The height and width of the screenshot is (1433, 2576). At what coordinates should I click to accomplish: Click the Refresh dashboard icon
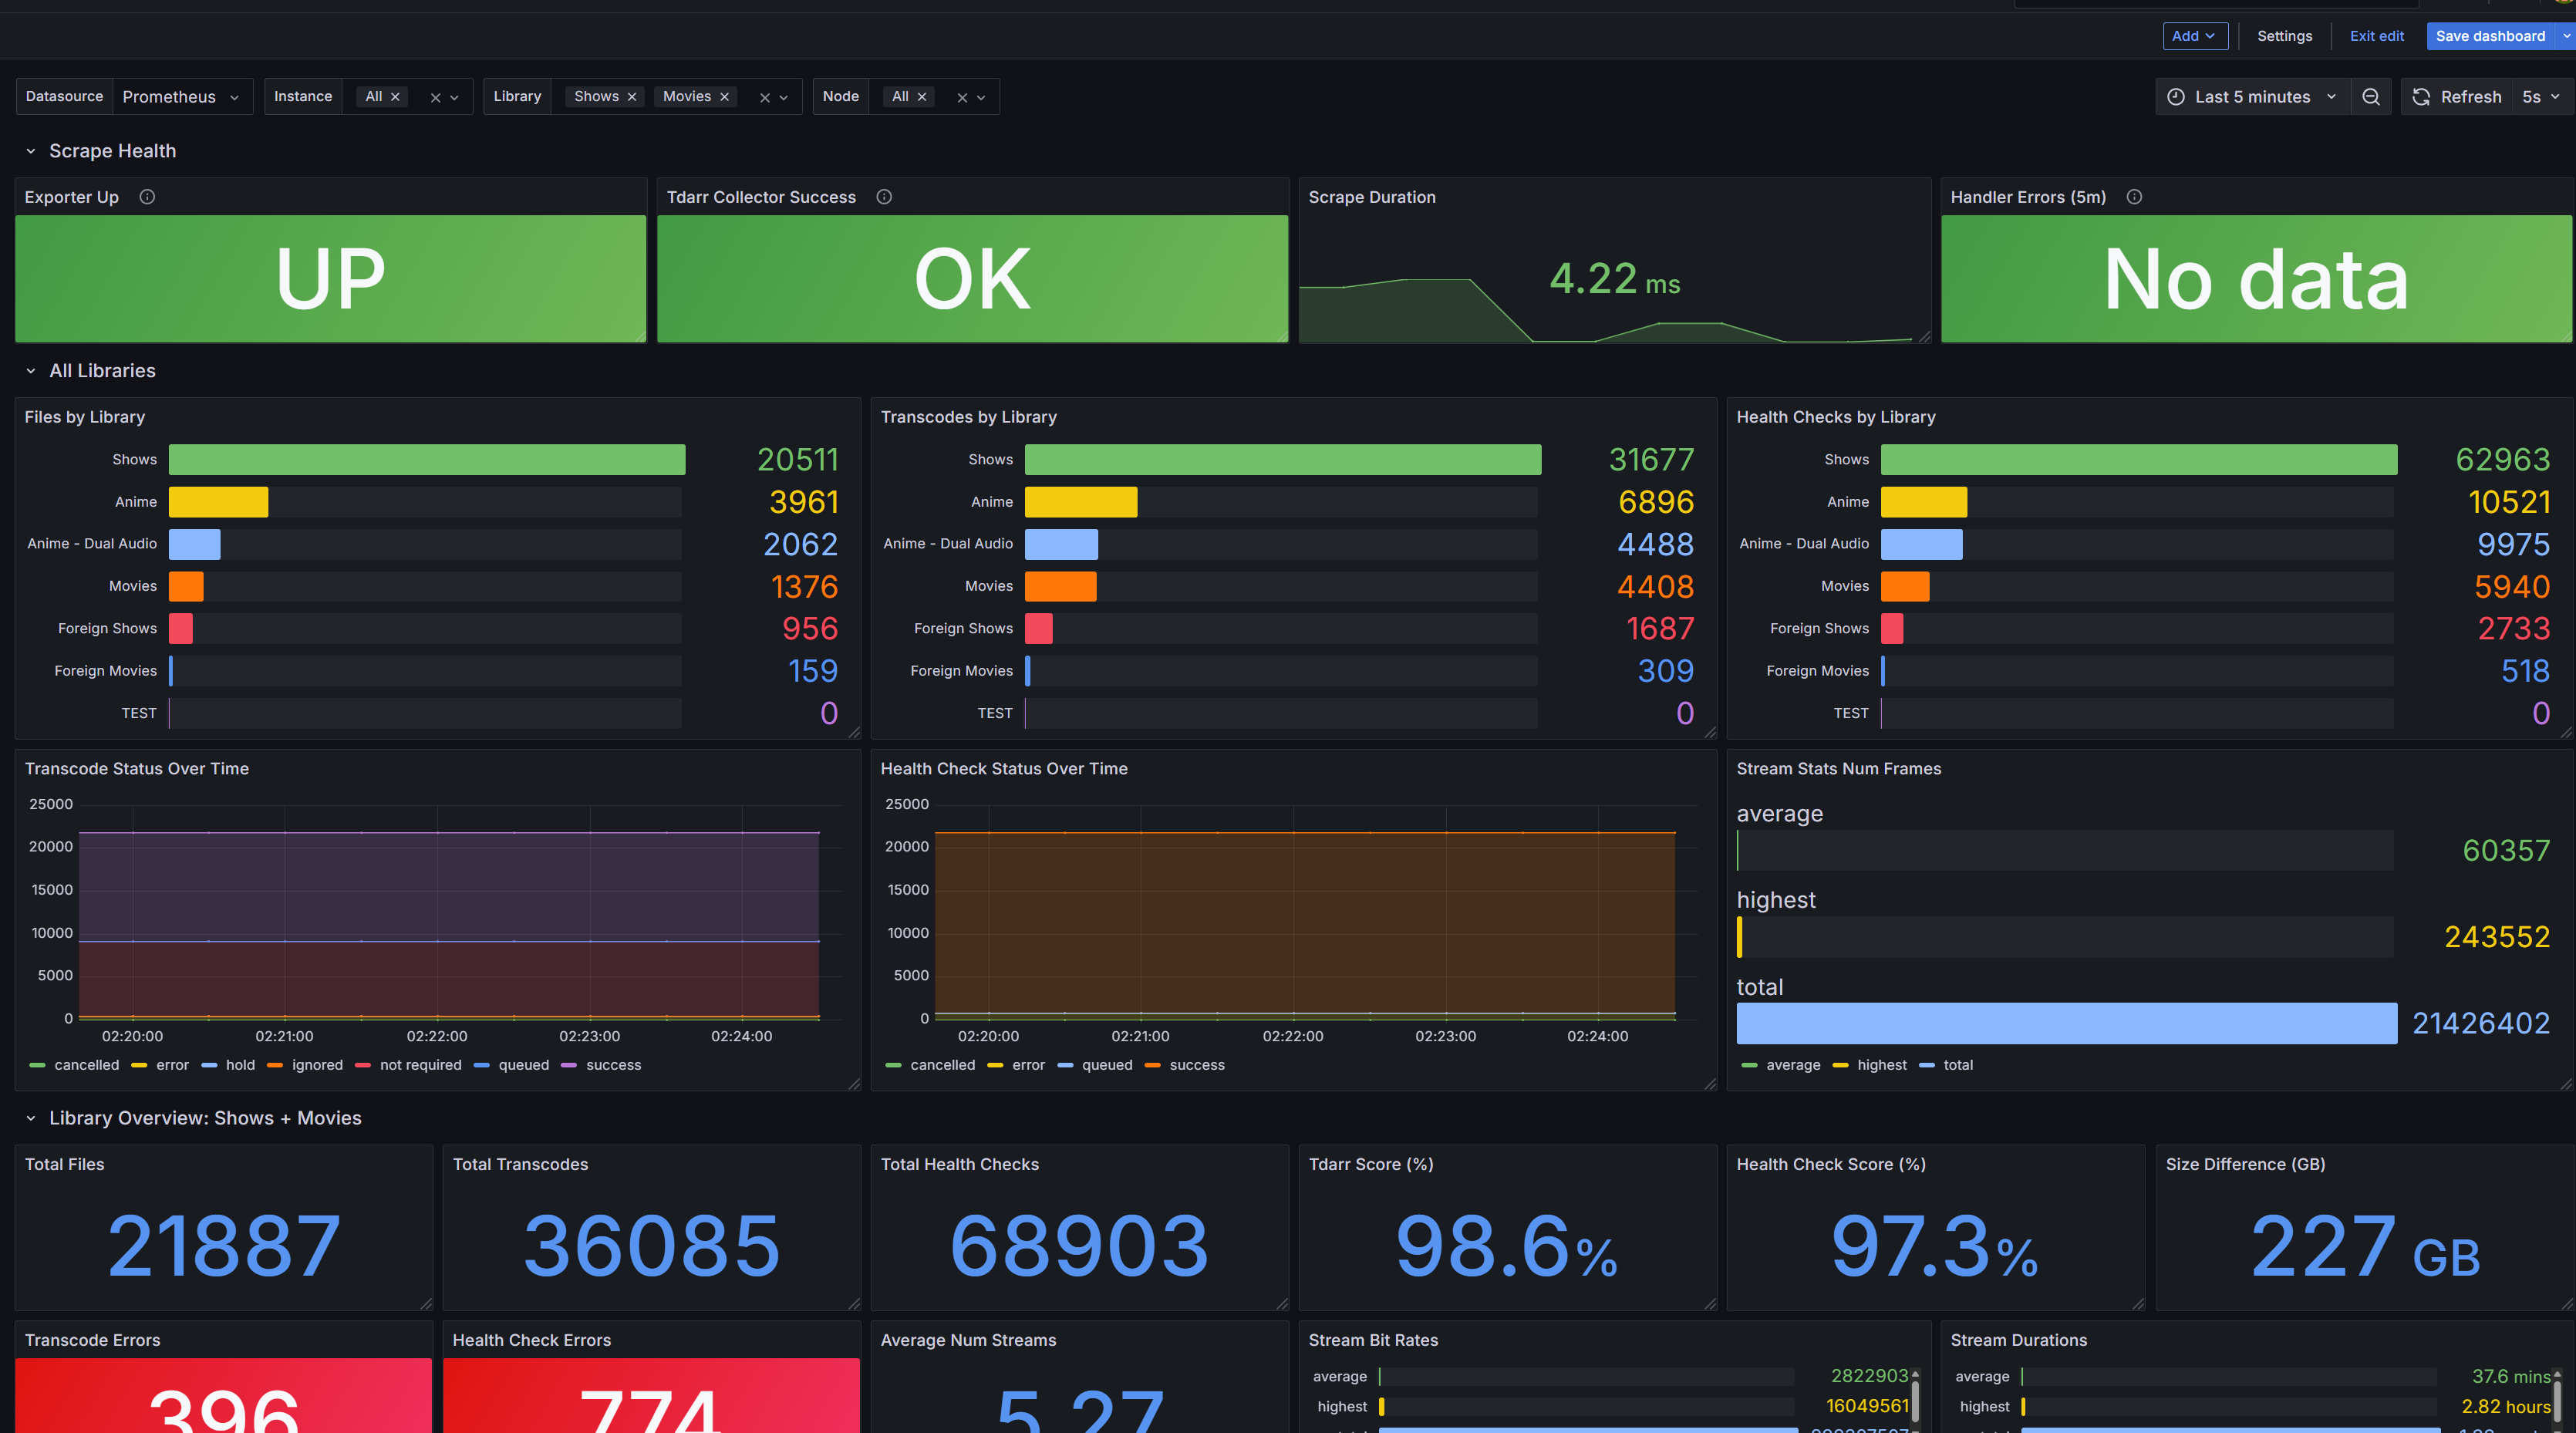[x=2421, y=97]
